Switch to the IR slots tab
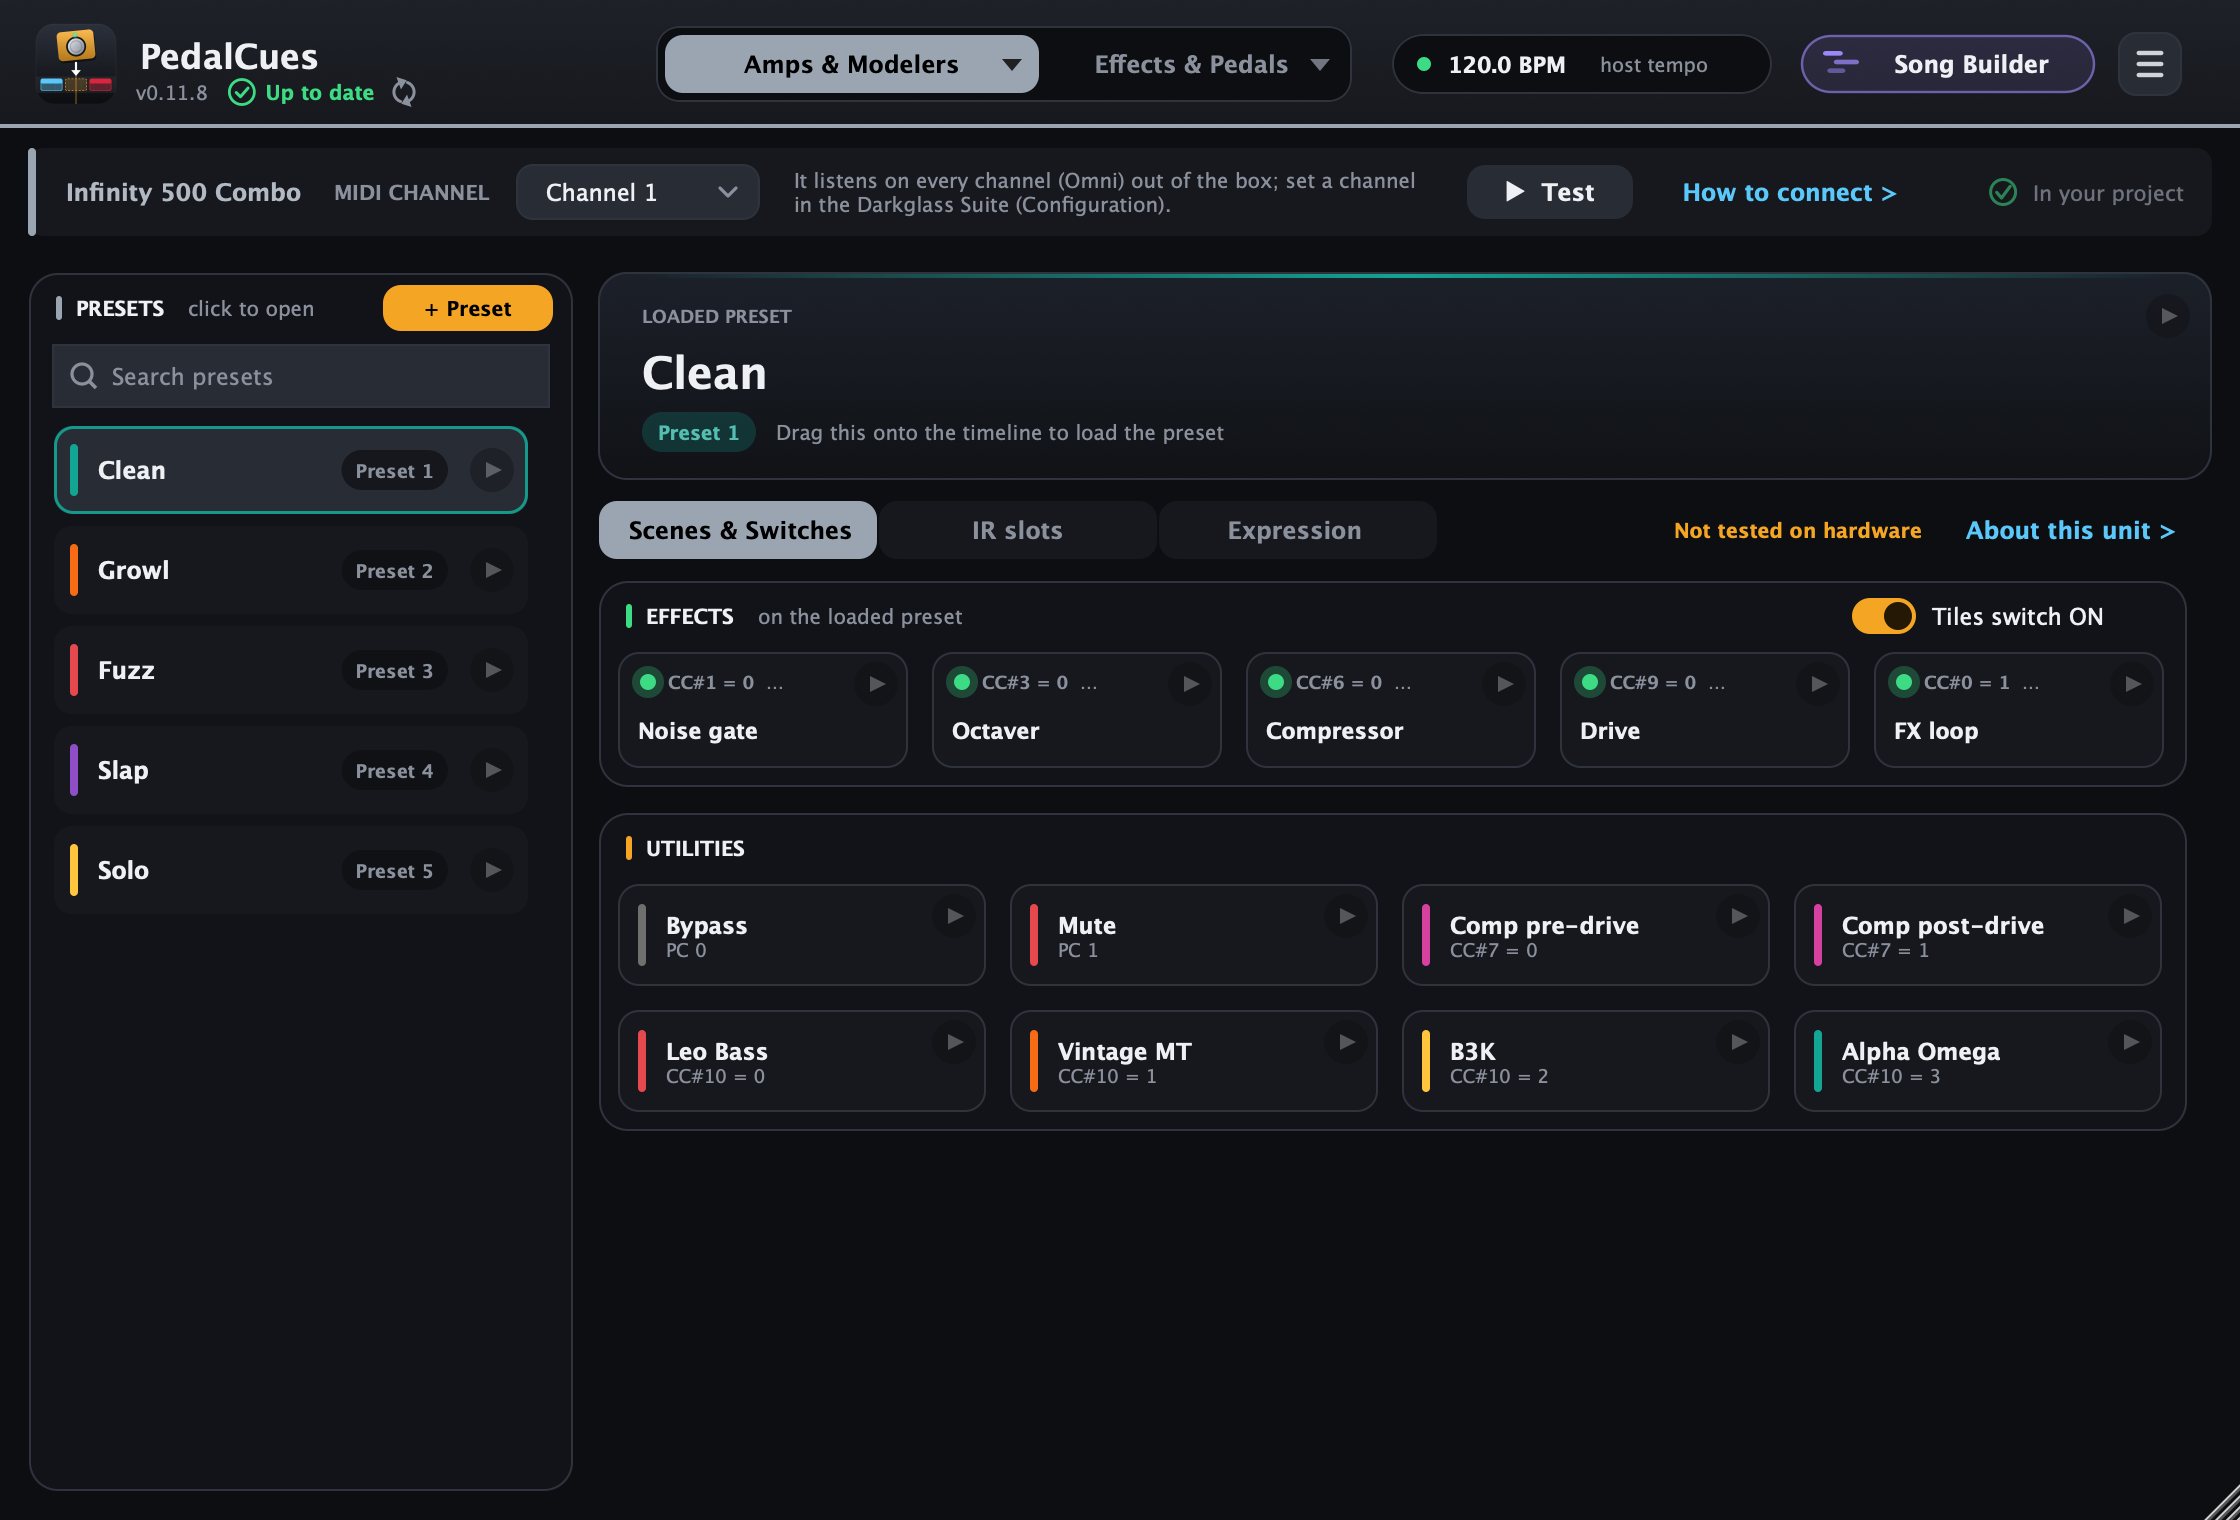2240x1520 pixels. [1017, 530]
